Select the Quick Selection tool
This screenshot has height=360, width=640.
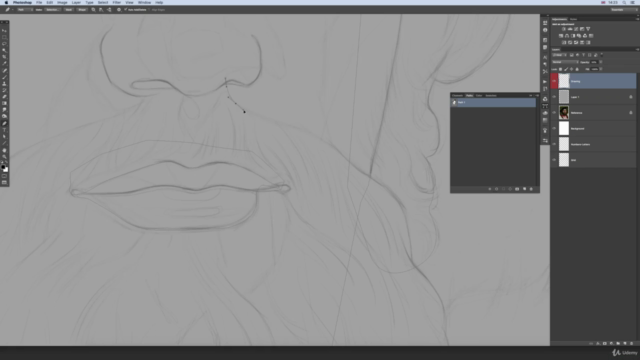tap(4, 50)
